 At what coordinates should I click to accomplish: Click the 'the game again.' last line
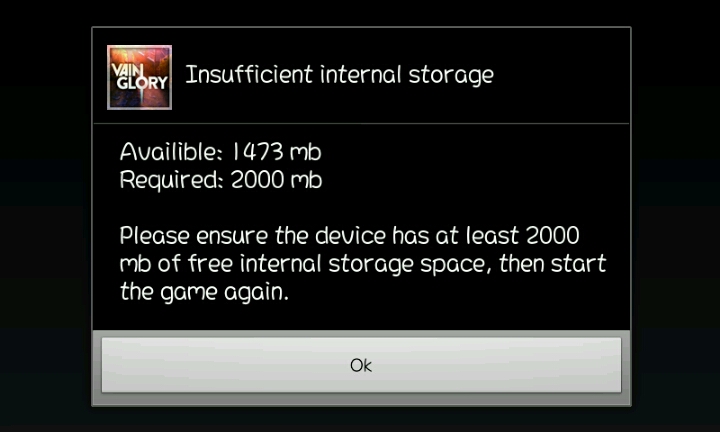pos(204,292)
